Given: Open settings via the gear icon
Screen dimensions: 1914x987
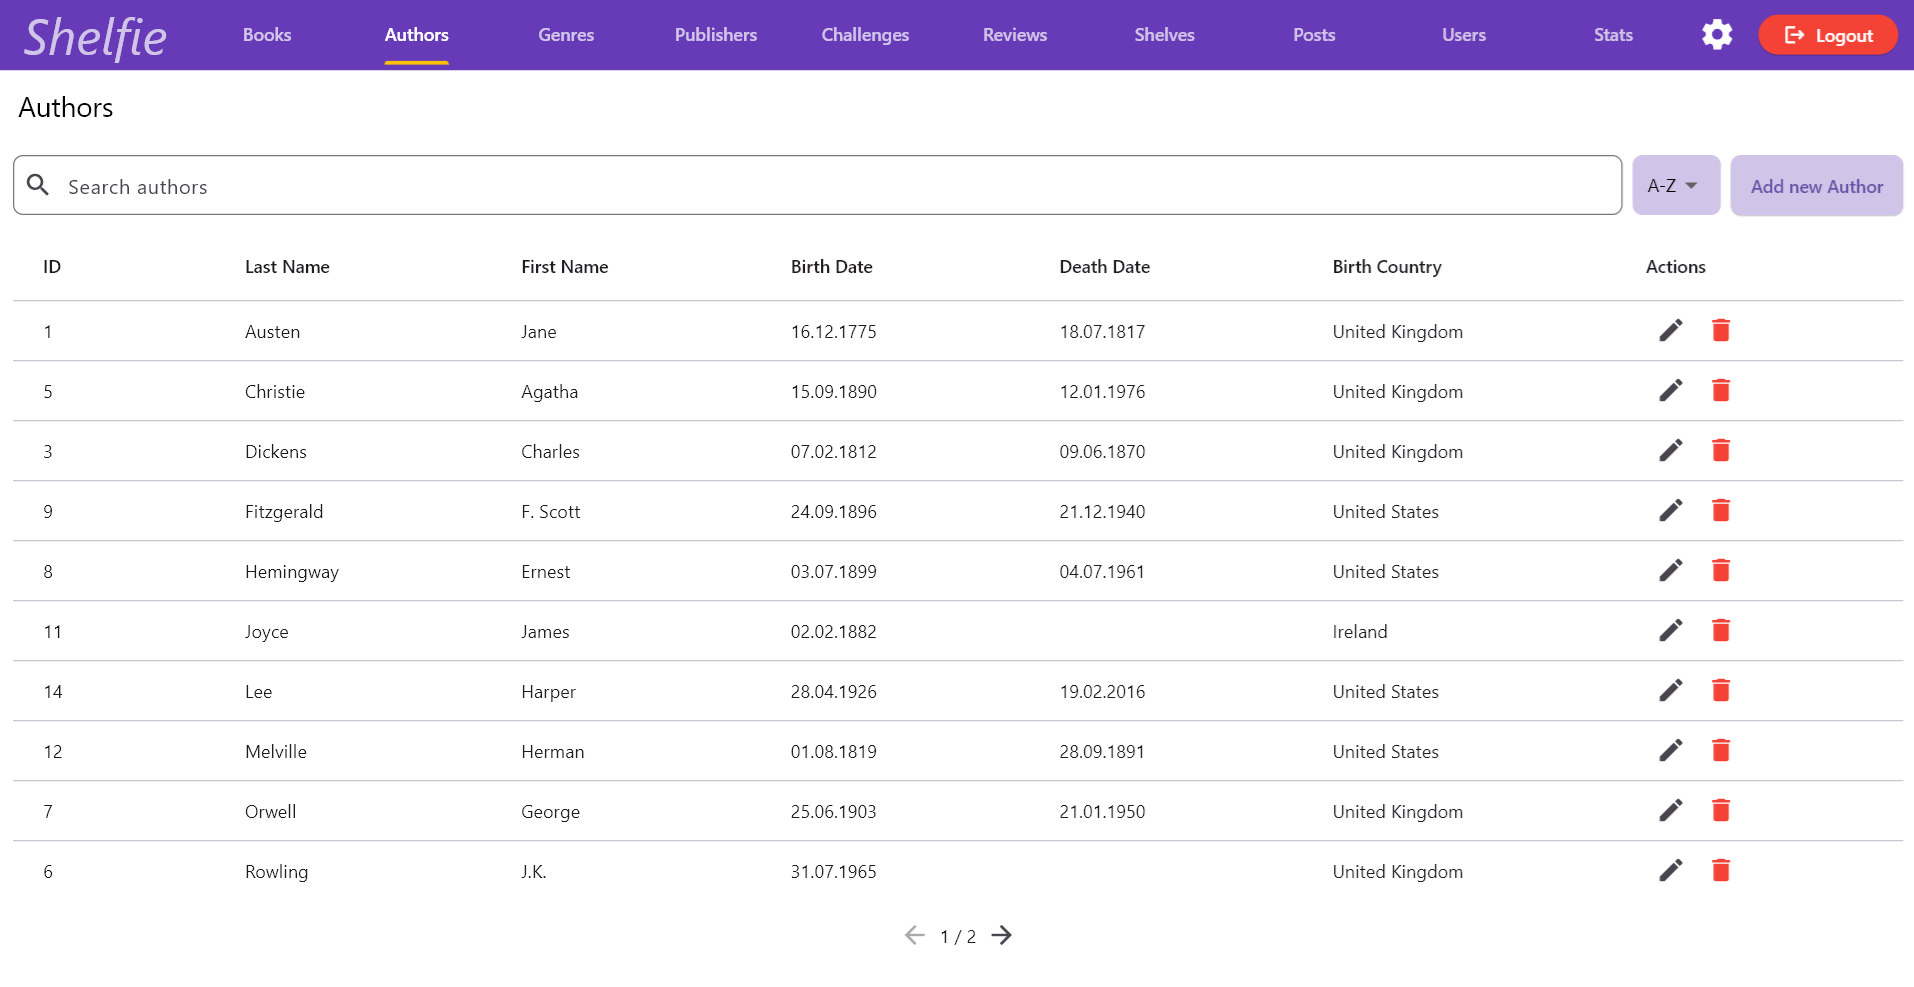Looking at the screenshot, I should [1717, 35].
